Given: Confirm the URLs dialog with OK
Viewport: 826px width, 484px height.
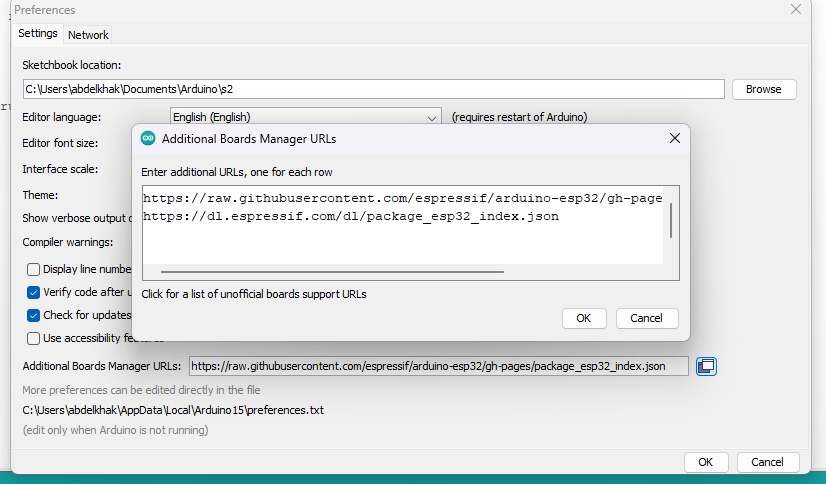Looking at the screenshot, I should [x=584, y=318].
